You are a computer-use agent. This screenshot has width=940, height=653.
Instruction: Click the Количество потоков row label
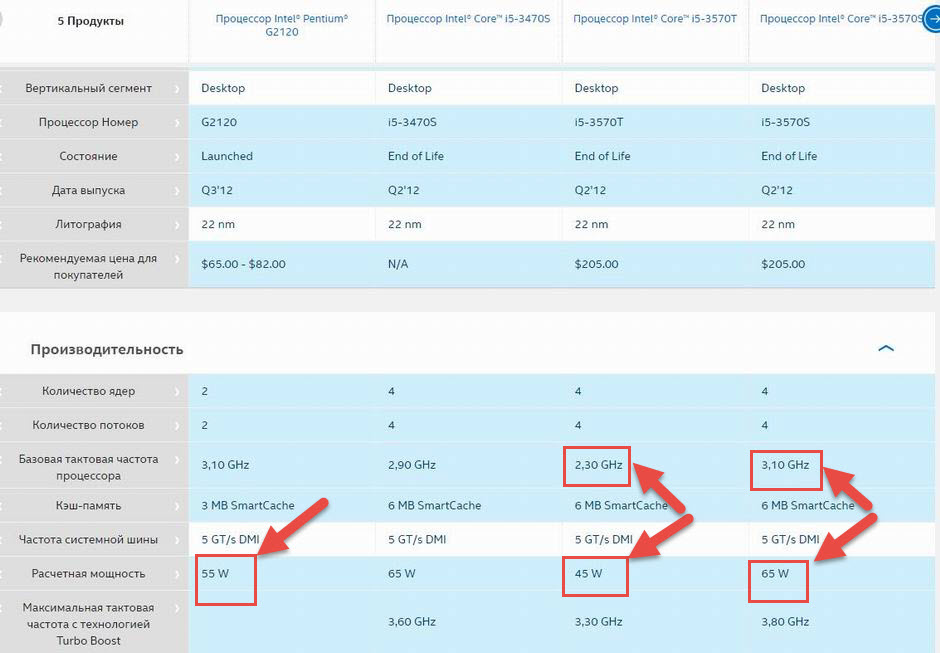tap(88, 425)
